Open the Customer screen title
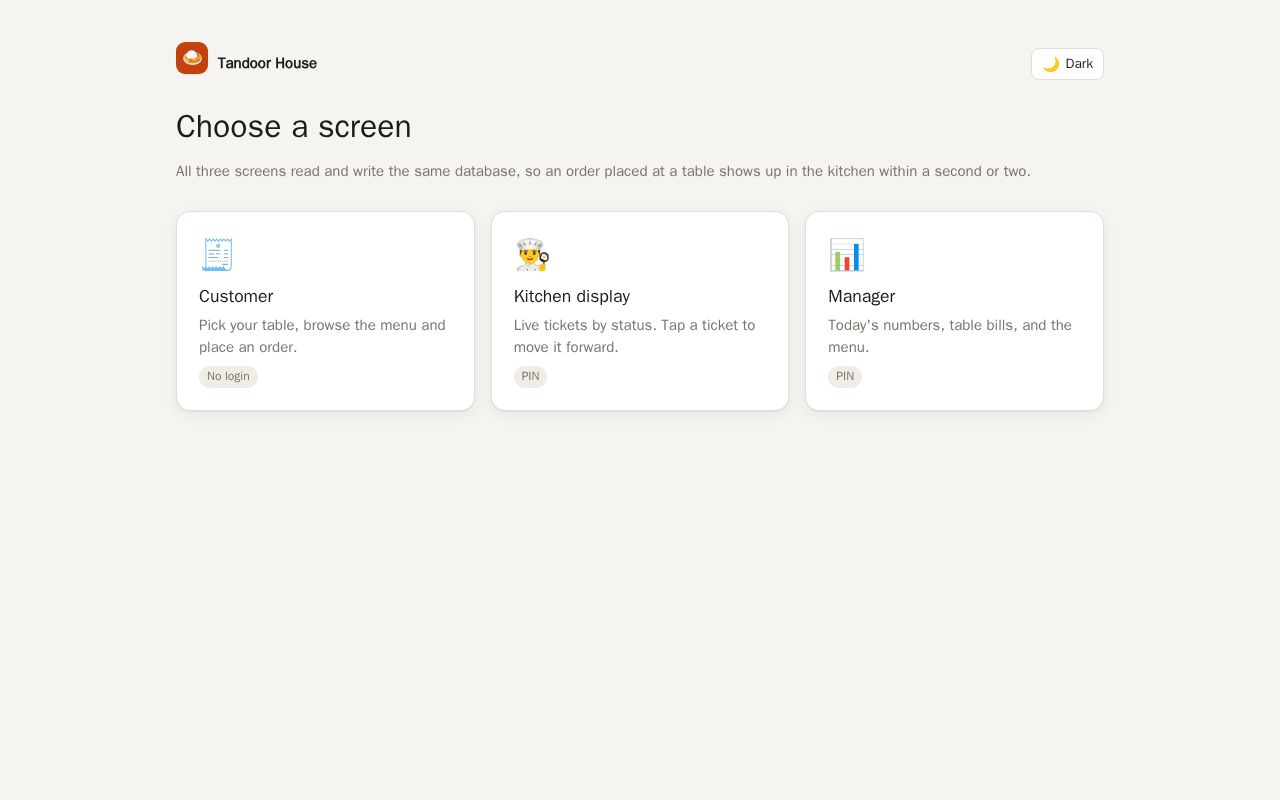This screenshot has height=800, width=1280. (236, 296)
